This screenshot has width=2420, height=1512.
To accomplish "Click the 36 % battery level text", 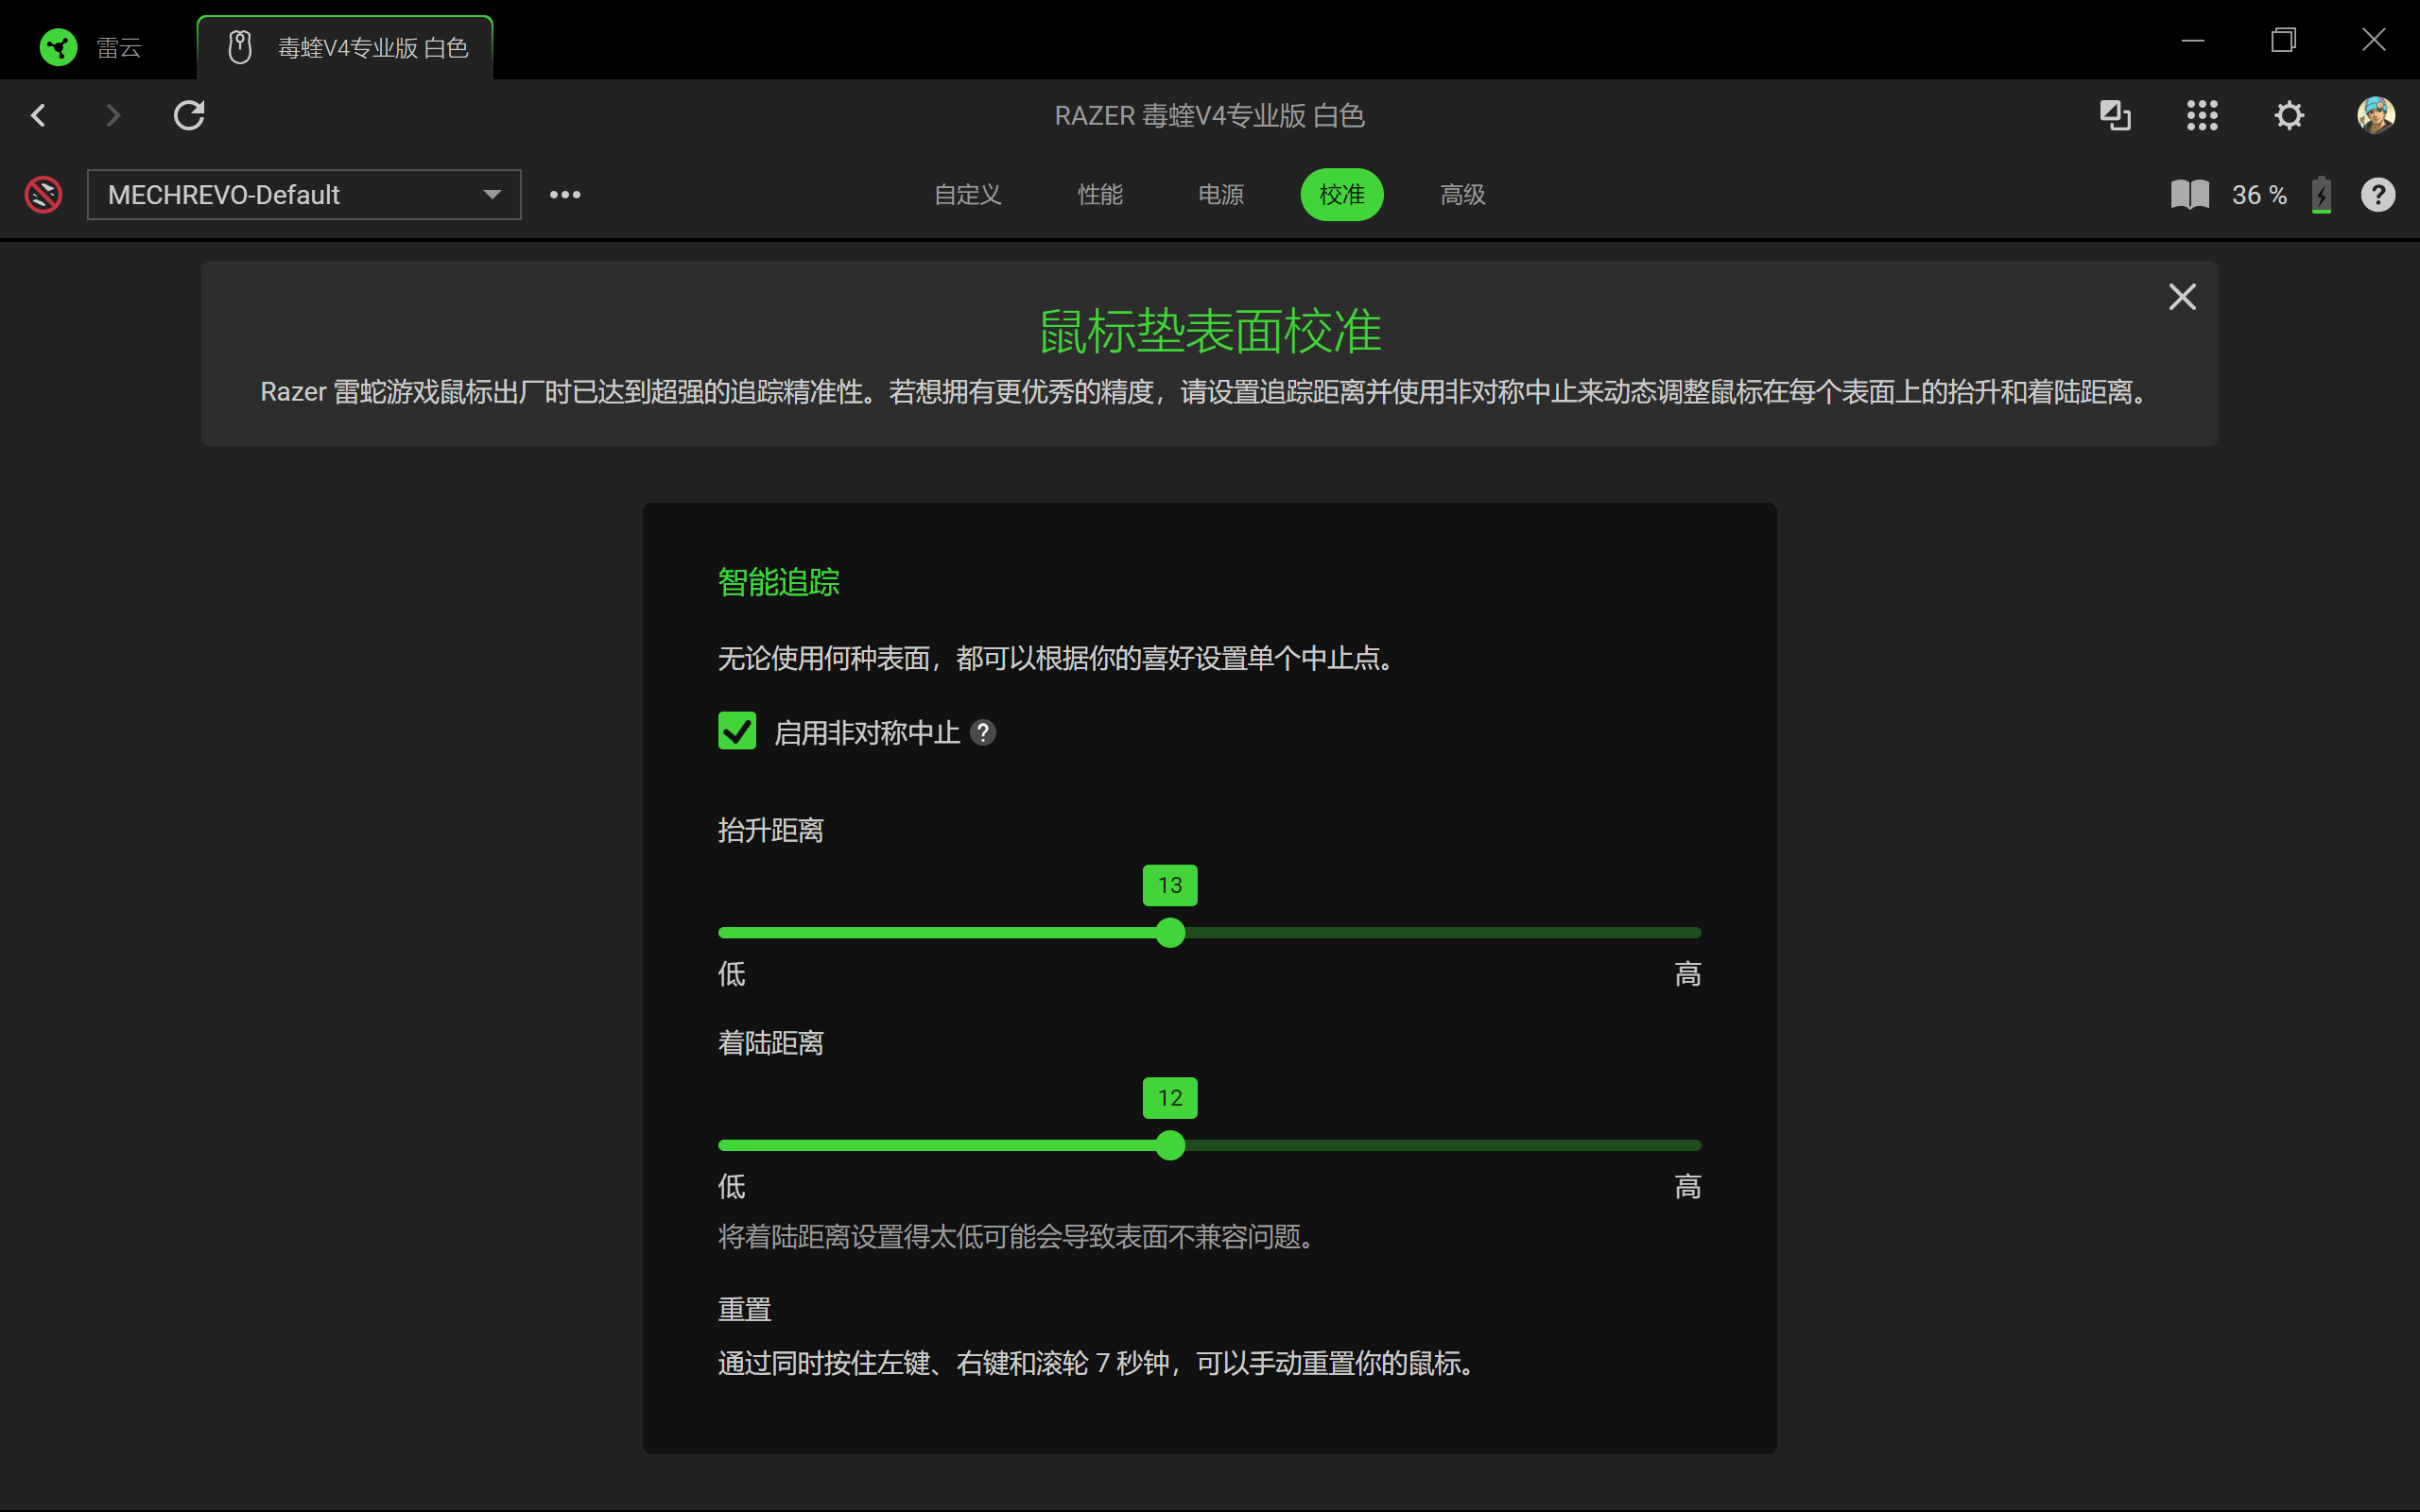I will point(2259,194).
